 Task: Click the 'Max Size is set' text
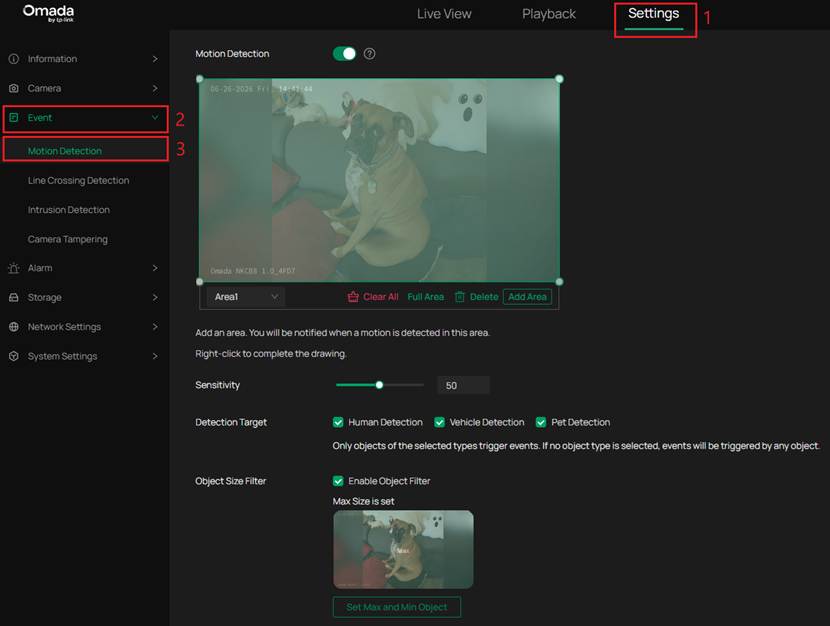[363, 501]
